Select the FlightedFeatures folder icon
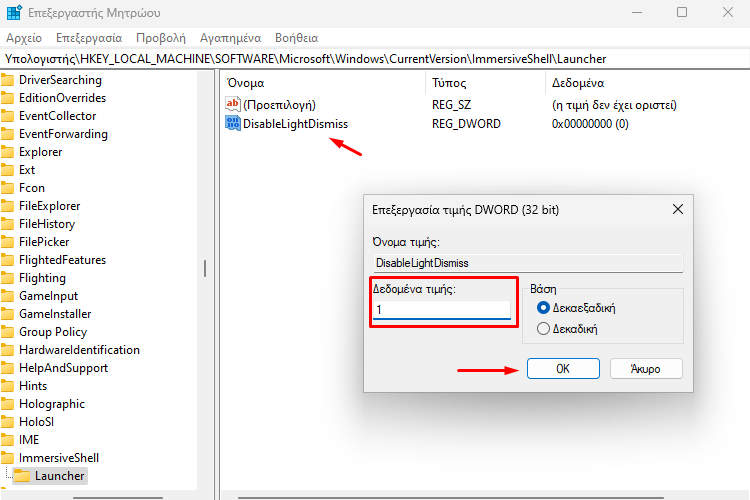Screen dimensions: 750x500 click(x=7, y=260)
